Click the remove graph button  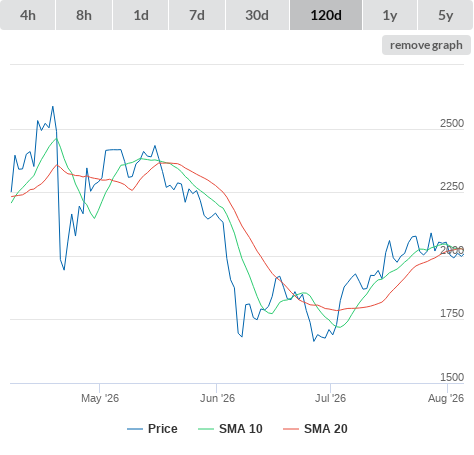pos(426,45)
